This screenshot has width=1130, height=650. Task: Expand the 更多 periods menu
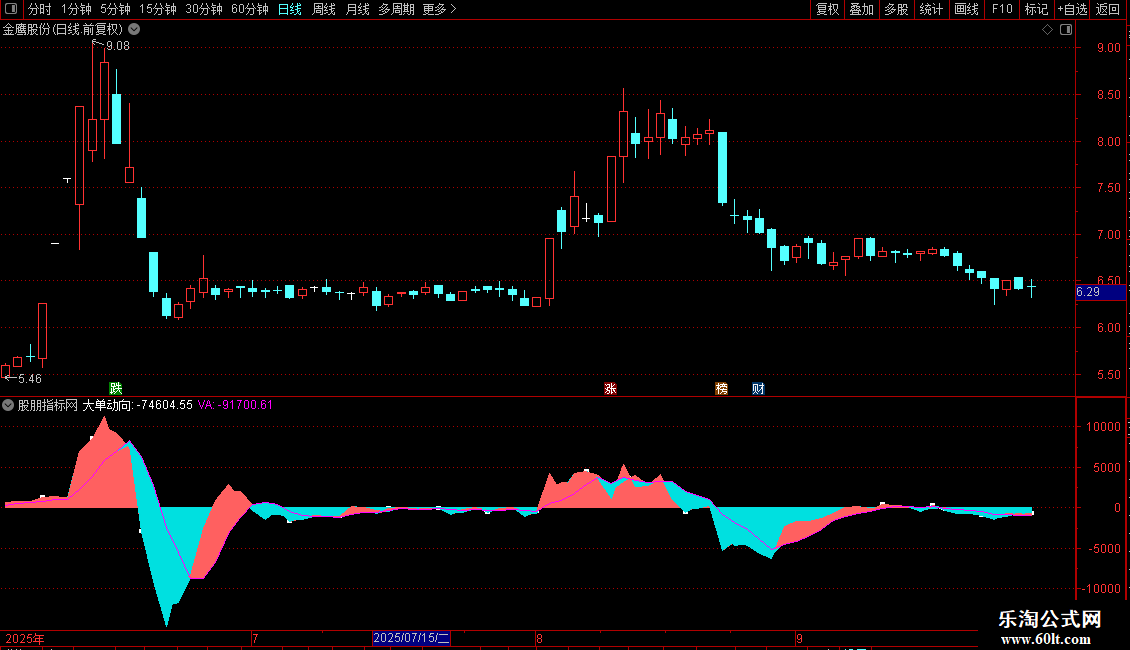tap(439, 9)
